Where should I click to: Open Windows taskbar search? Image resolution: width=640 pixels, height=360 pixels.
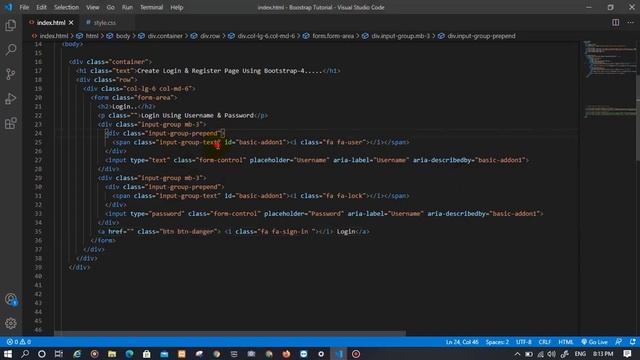25,354
